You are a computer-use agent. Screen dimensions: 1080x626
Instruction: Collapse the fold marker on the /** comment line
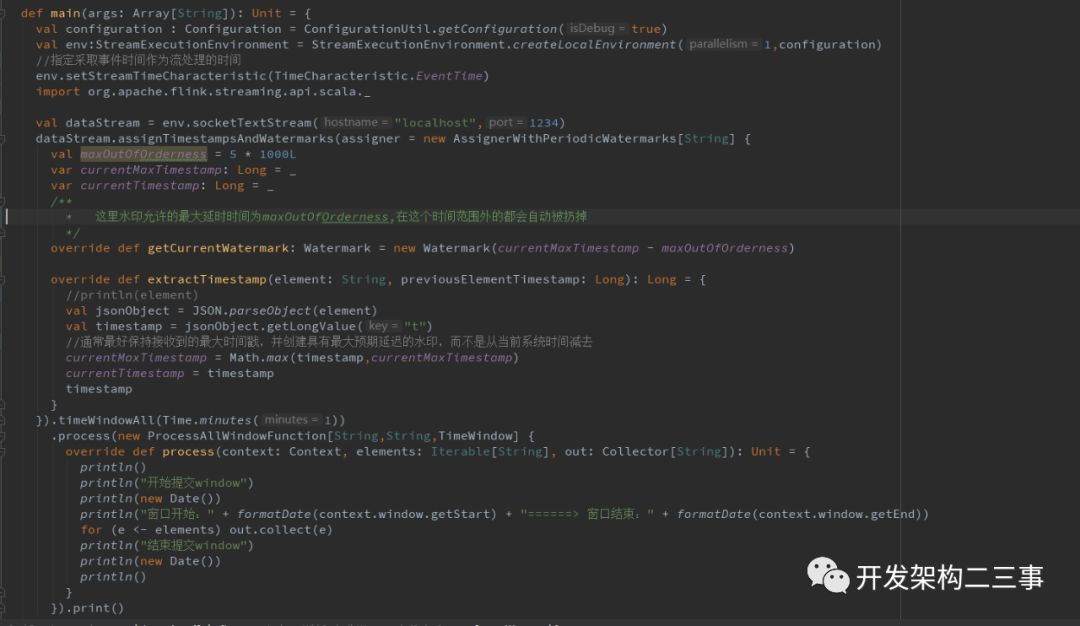(x=3, y=201)
